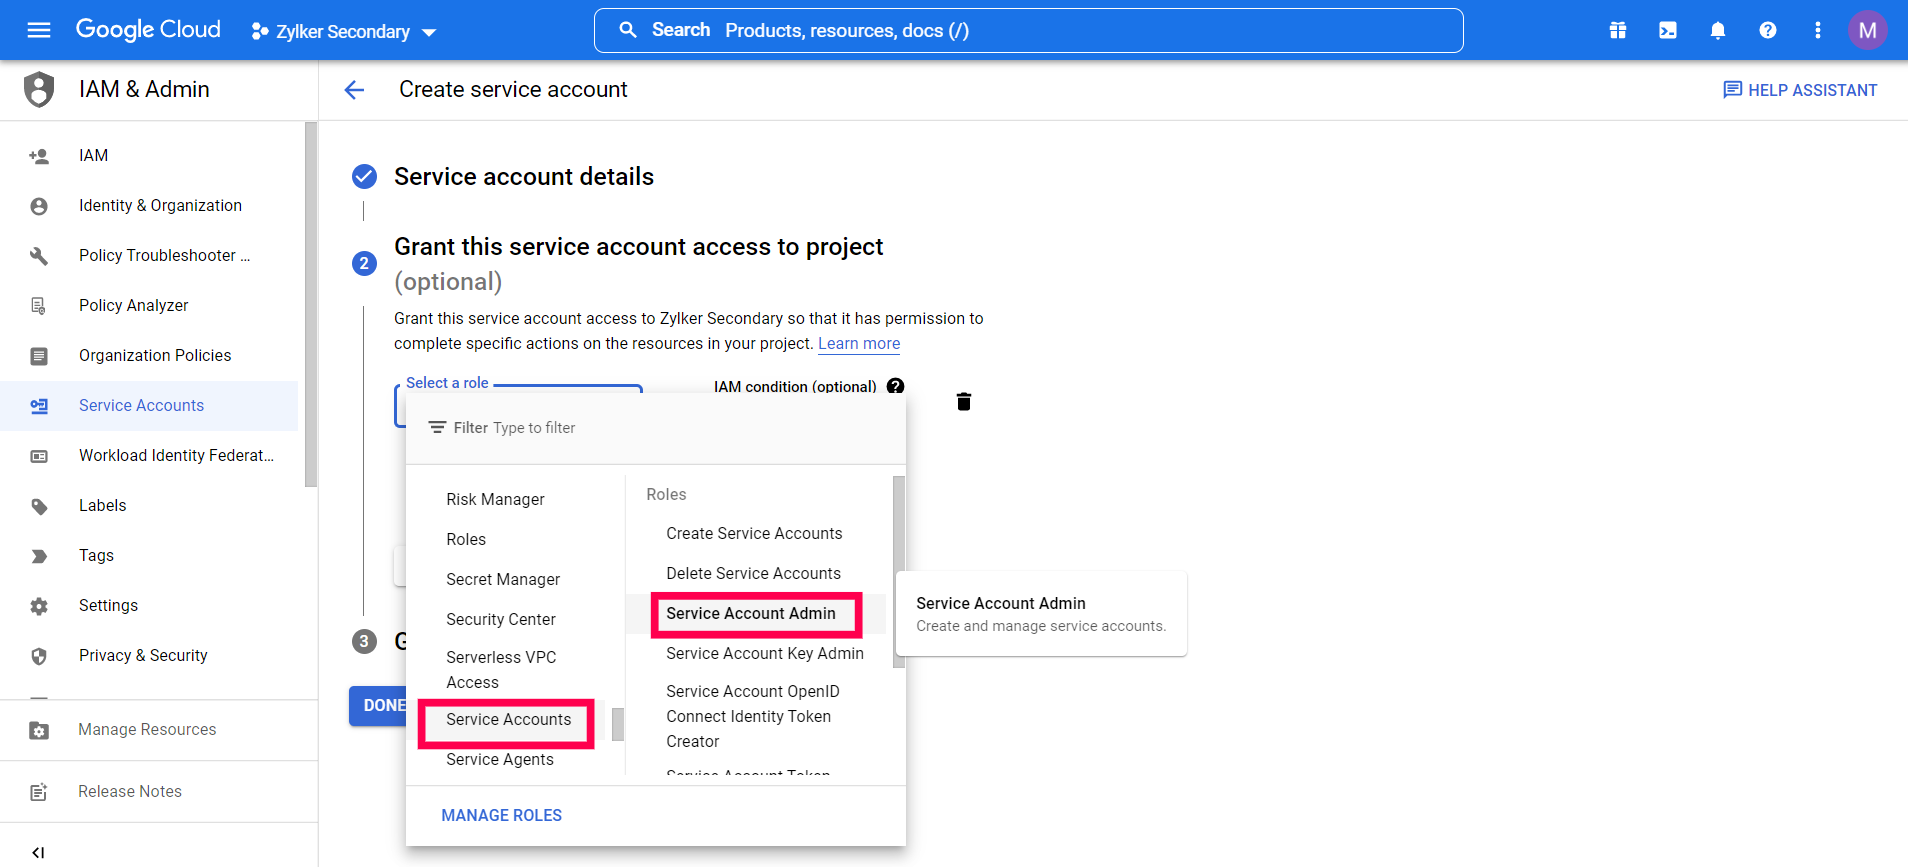
Task: Select Serverless VPC Access category
Action: [501, 669]
